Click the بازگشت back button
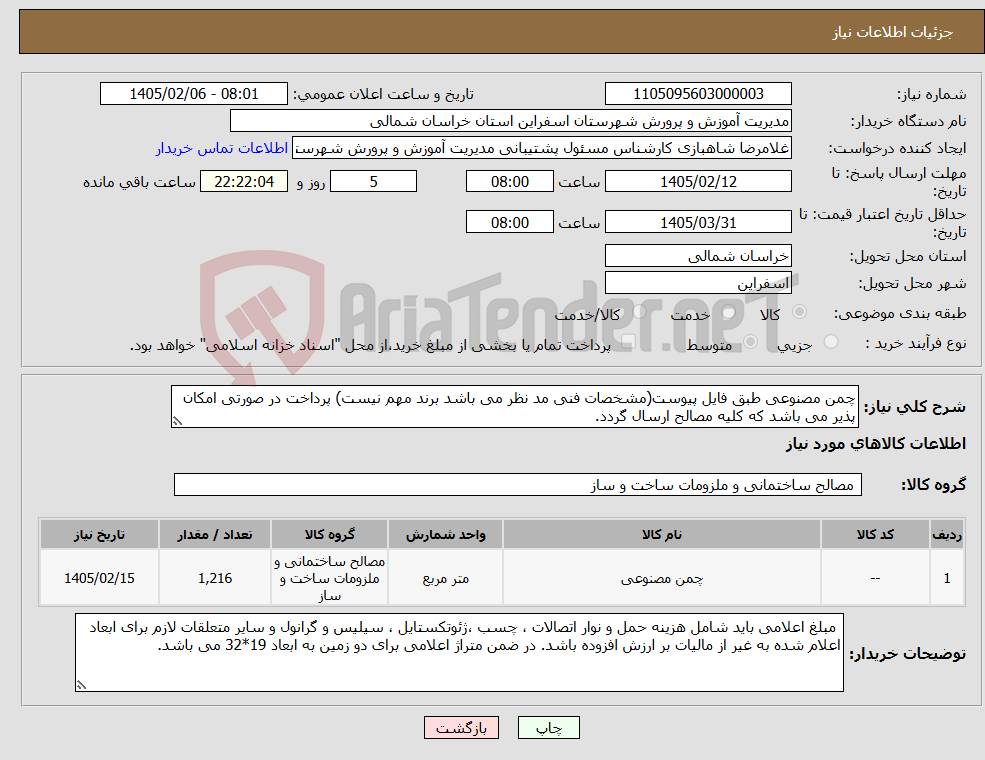This screenshot has width=985, height=760. click(x=461, y=728)
